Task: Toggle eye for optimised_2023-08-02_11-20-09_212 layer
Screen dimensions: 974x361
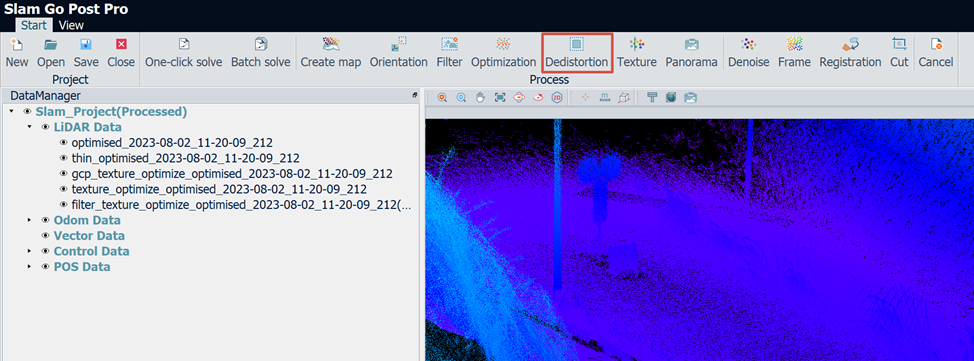Action: (63, 142)
